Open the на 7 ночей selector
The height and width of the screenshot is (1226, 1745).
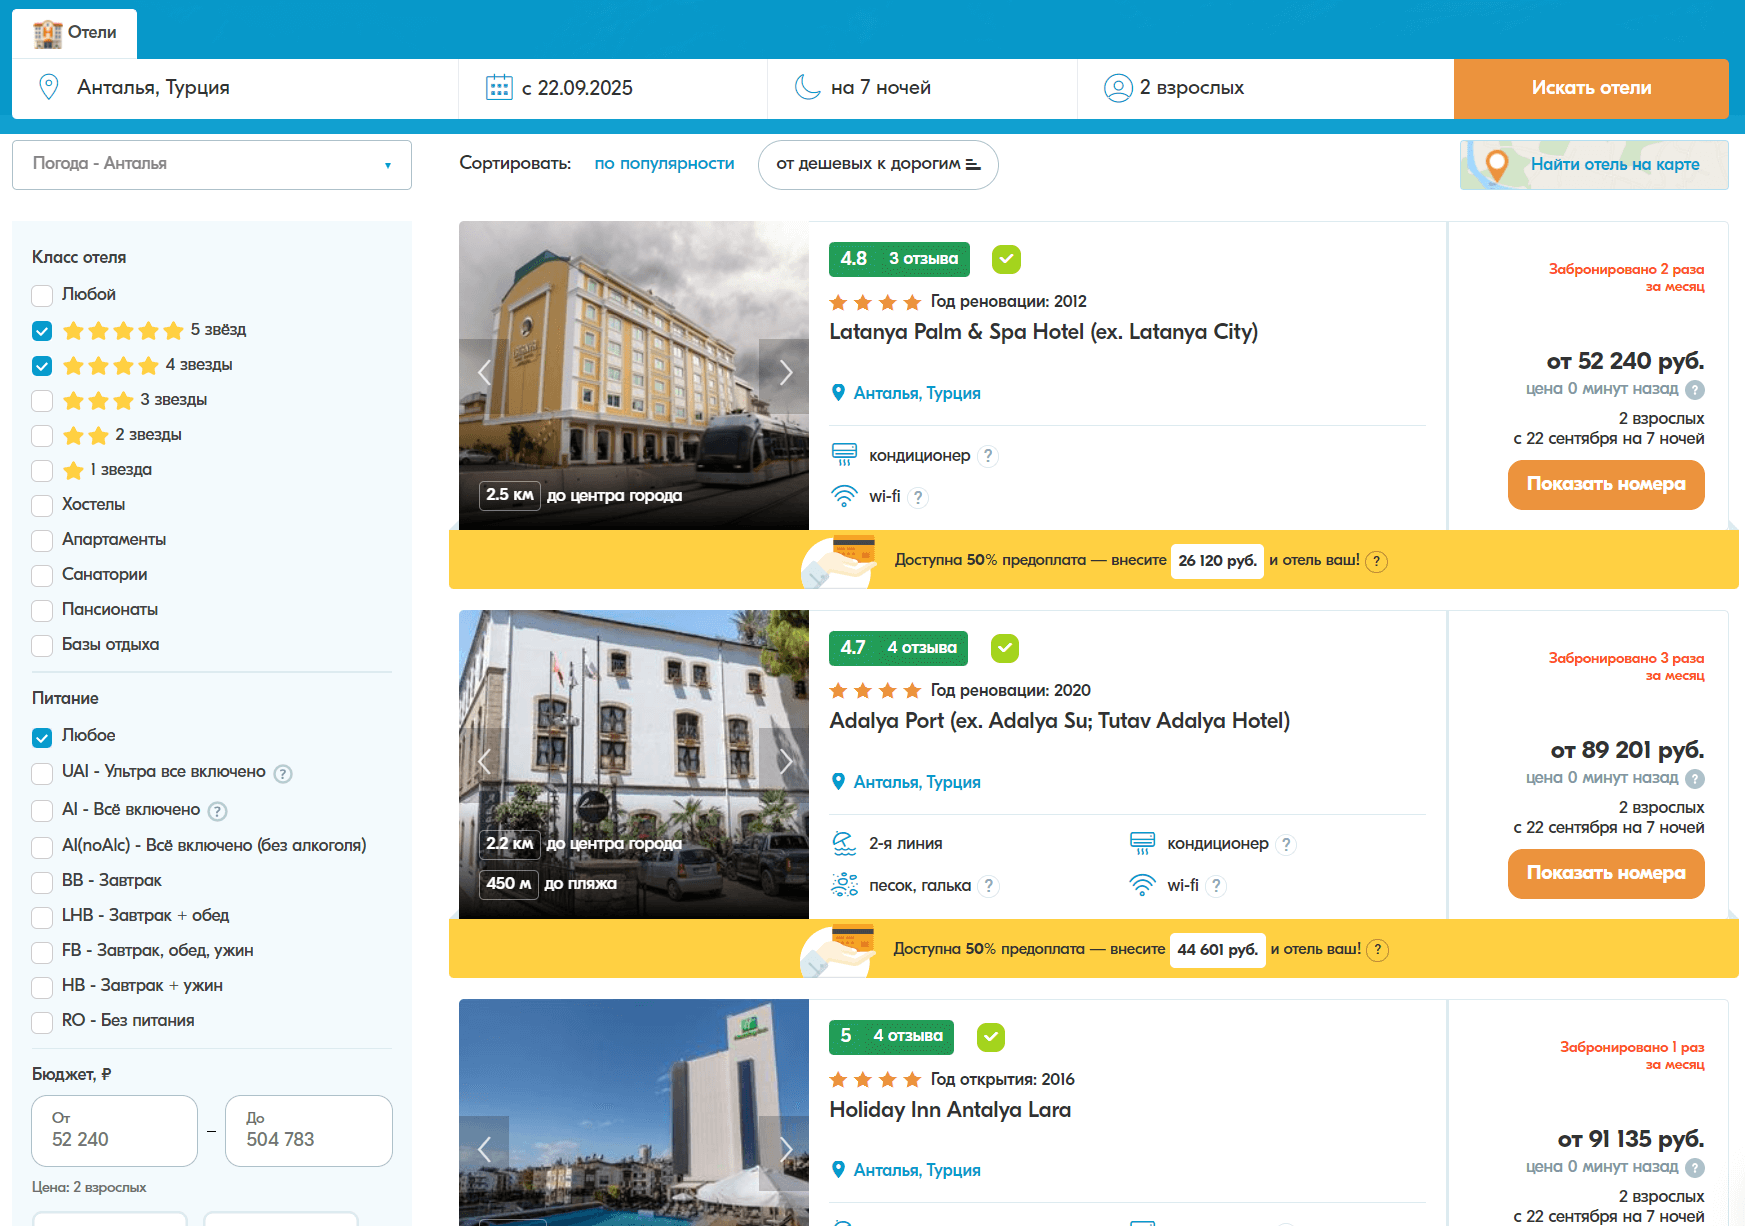(x=922, y=88)
